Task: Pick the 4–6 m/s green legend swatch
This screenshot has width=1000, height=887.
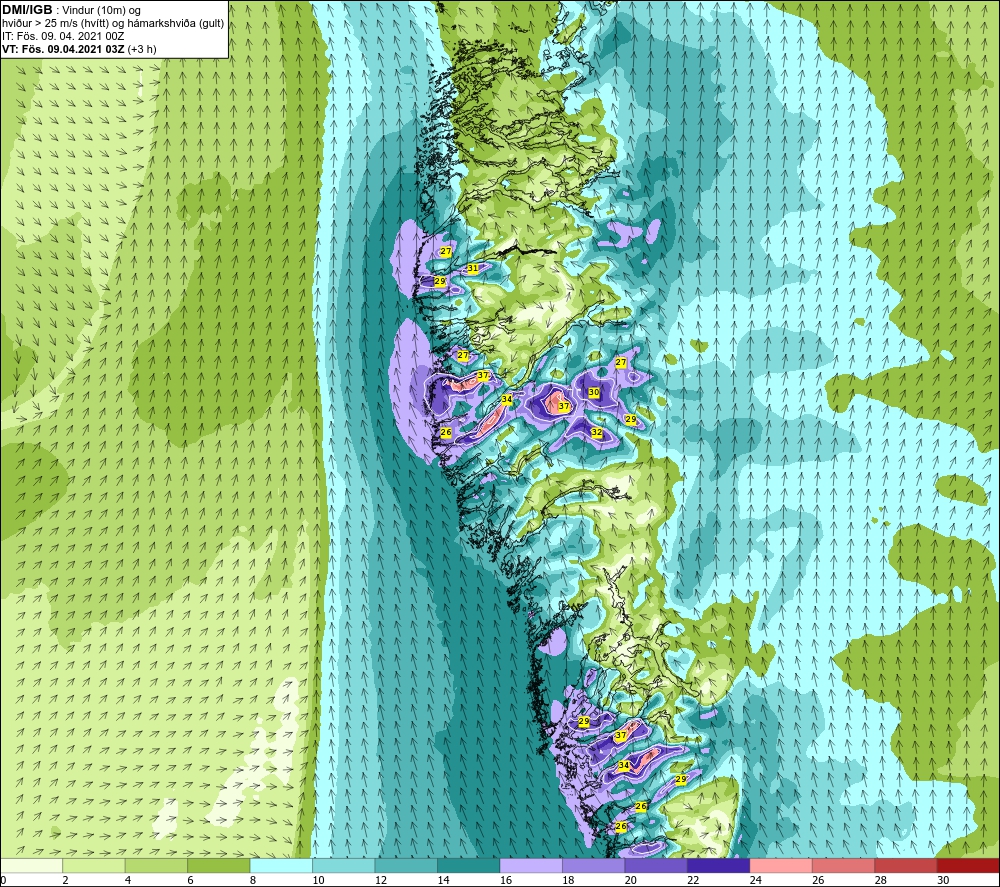Action: [156, 866]
